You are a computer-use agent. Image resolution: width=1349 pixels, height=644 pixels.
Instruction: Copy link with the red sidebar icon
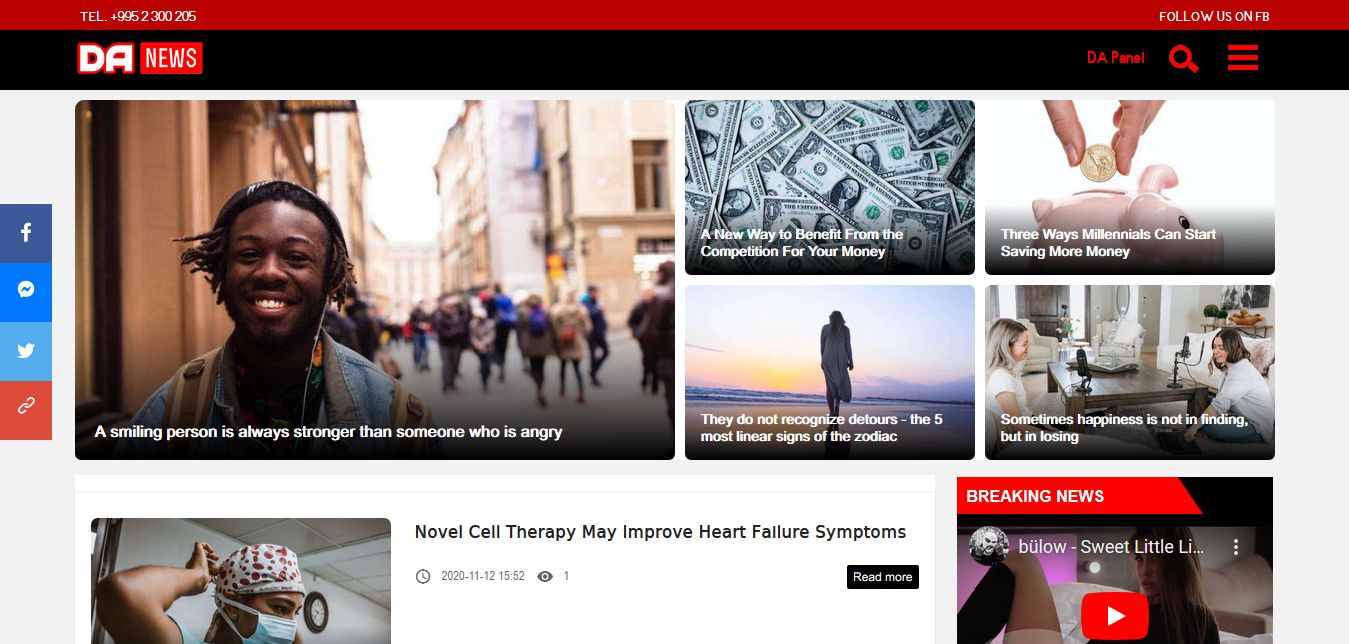(x=26, y=410)
